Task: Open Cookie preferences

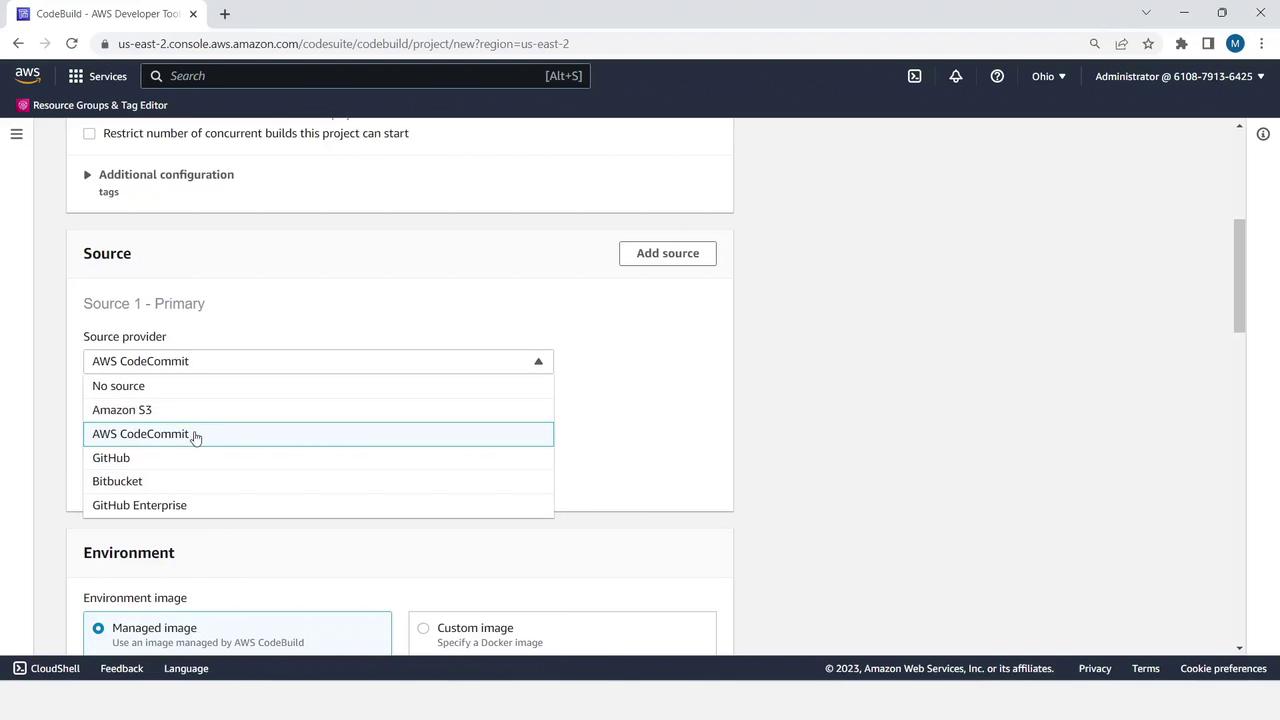Action: pyautogui.click(x=1223, y=669)
